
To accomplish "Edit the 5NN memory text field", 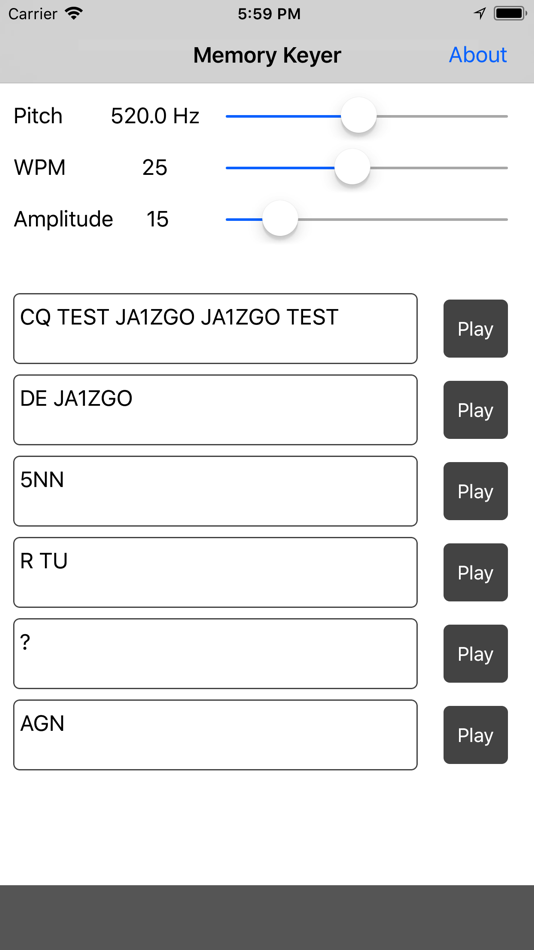I will 215,491.
